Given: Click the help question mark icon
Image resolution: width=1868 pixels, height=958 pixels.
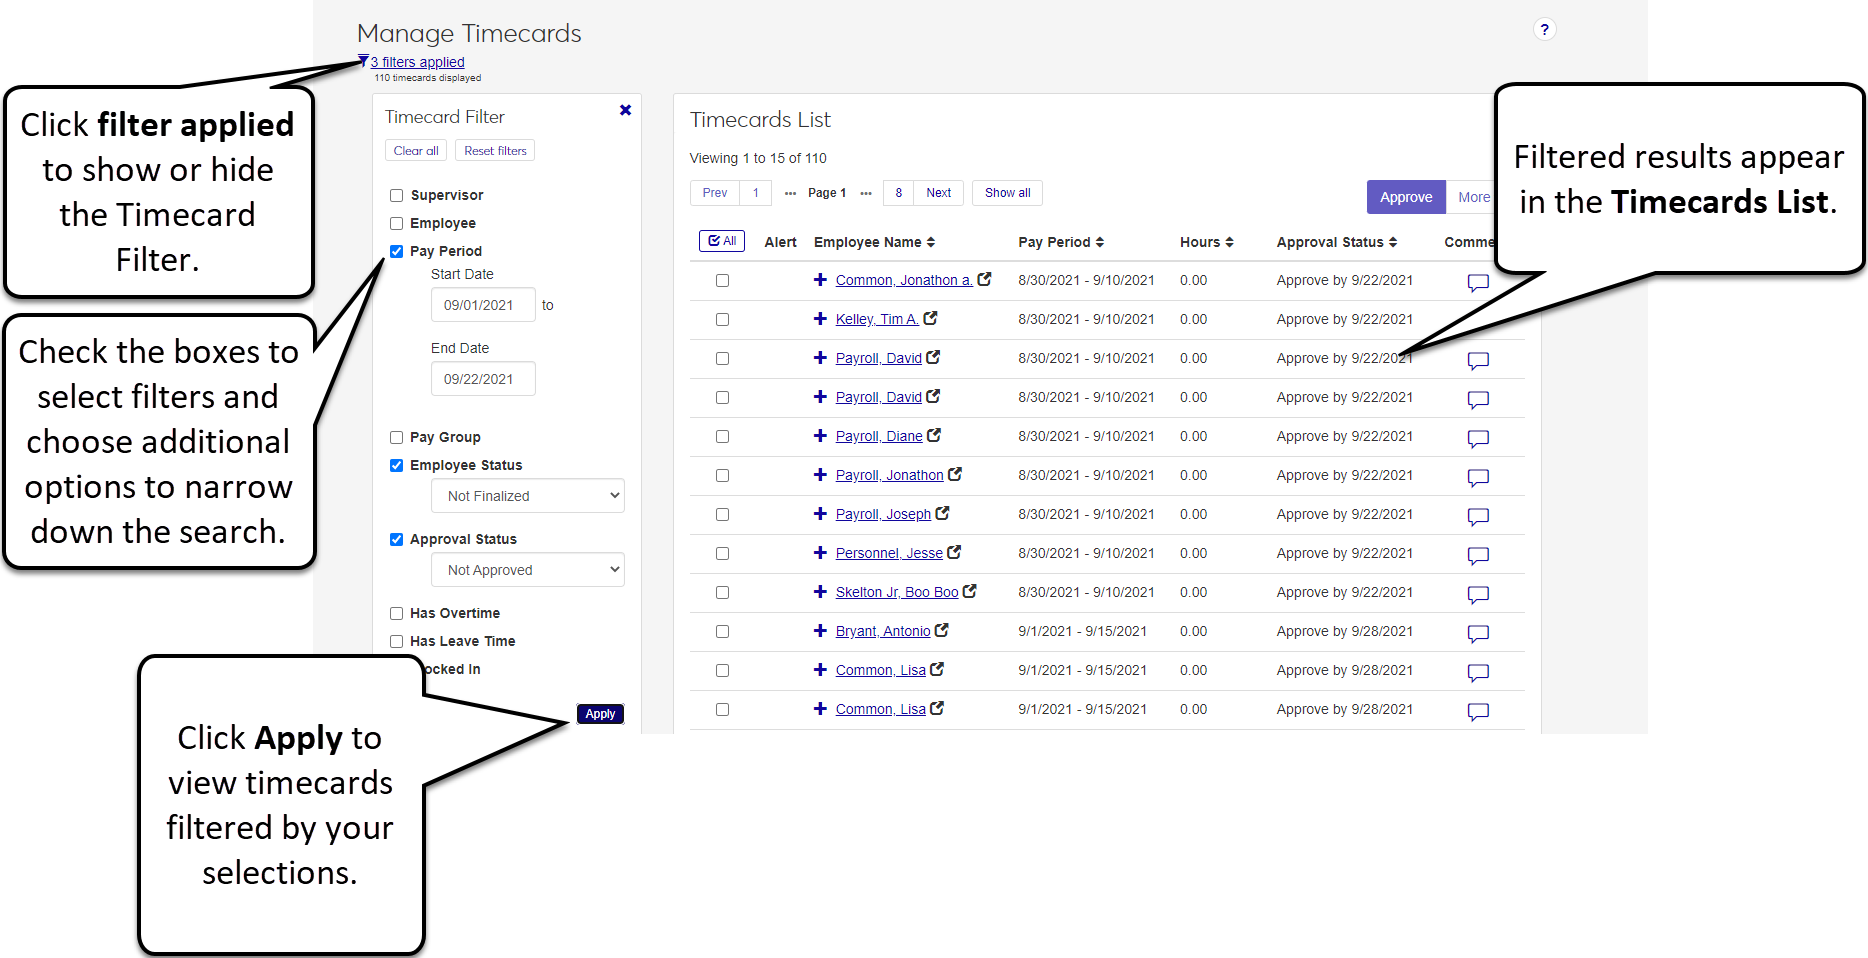Looking at the screenshot, I should 1544,30.
